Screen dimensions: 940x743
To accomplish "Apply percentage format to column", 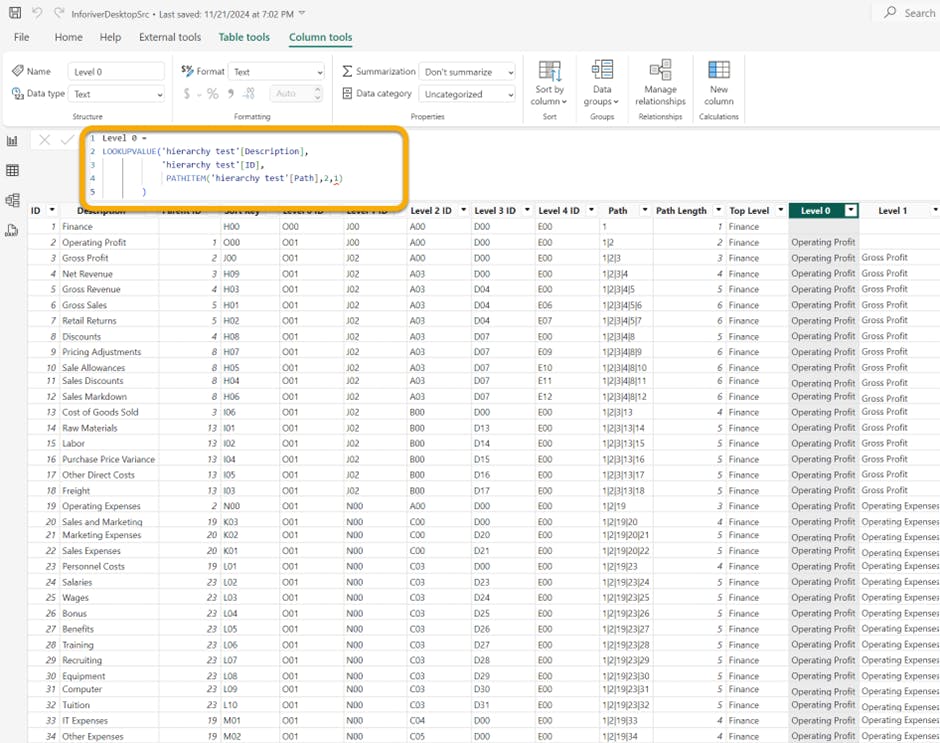I will point(212,94).
